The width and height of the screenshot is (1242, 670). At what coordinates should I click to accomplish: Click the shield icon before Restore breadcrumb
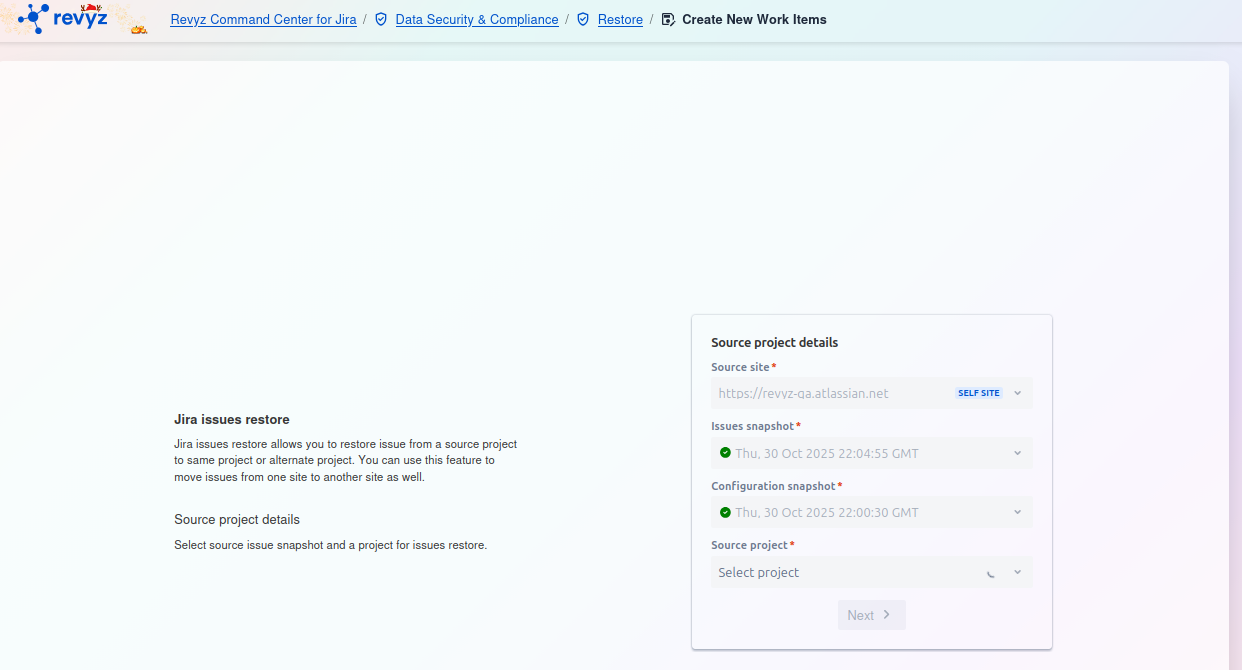583,19
